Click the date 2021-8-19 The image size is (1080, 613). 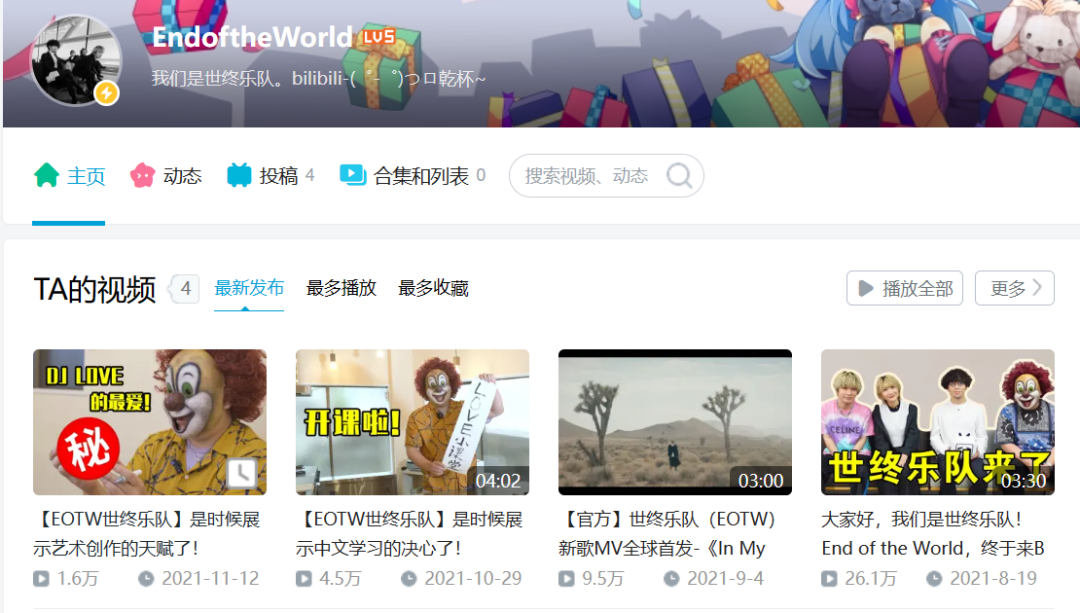pyautogui.click(x=993, y=579)
